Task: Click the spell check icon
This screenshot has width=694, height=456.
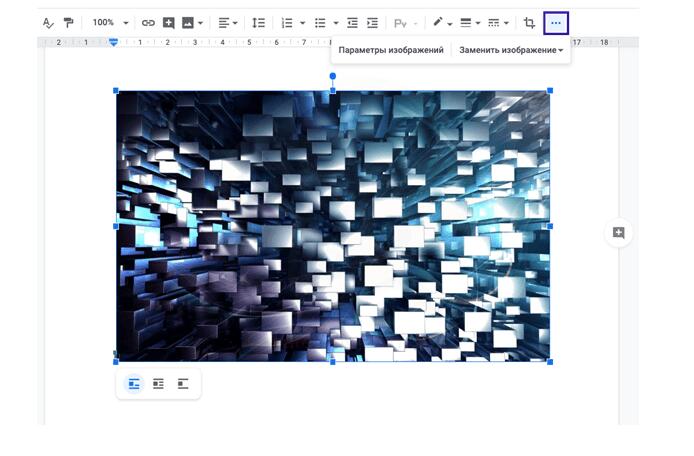Action: point(46,22)
